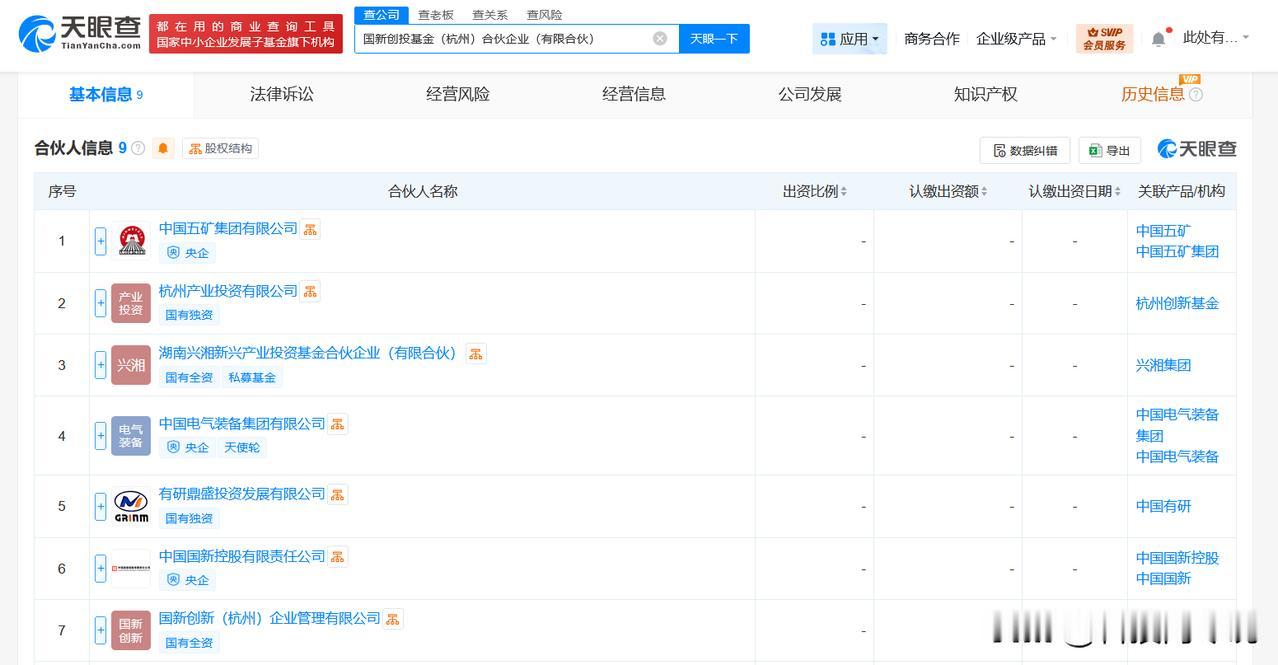
Task: Switch to 知识产权 tab
Action: point(986,94)
